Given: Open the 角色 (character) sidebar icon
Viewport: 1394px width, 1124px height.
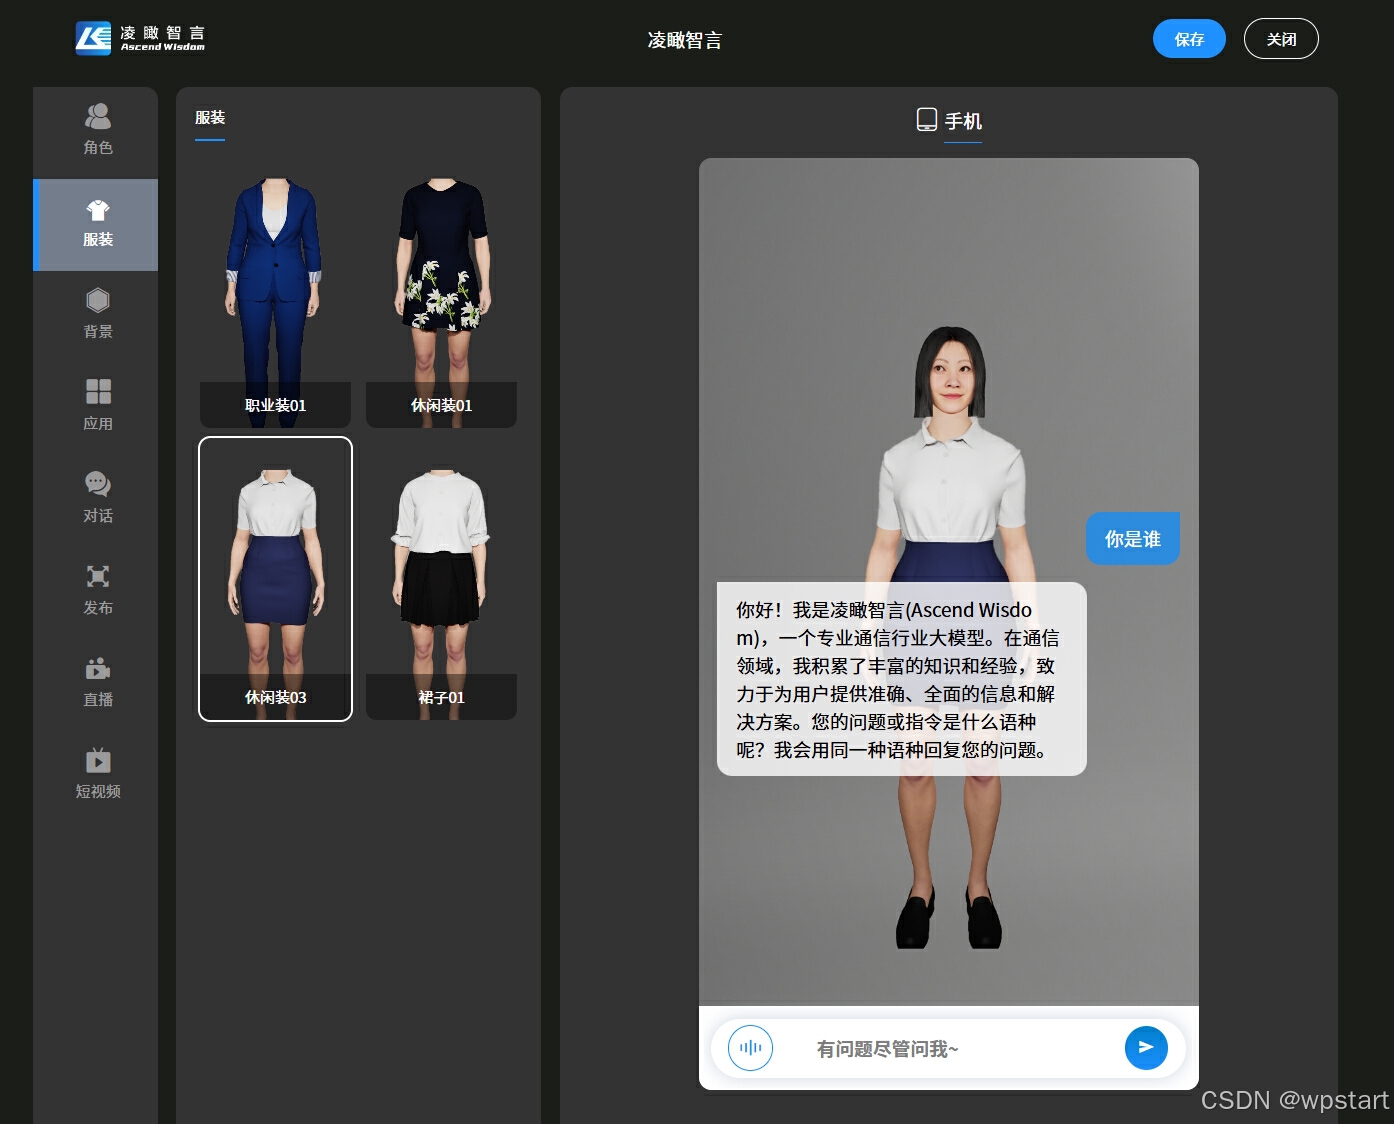Looking at the screenshot, I should click(98, 117).
